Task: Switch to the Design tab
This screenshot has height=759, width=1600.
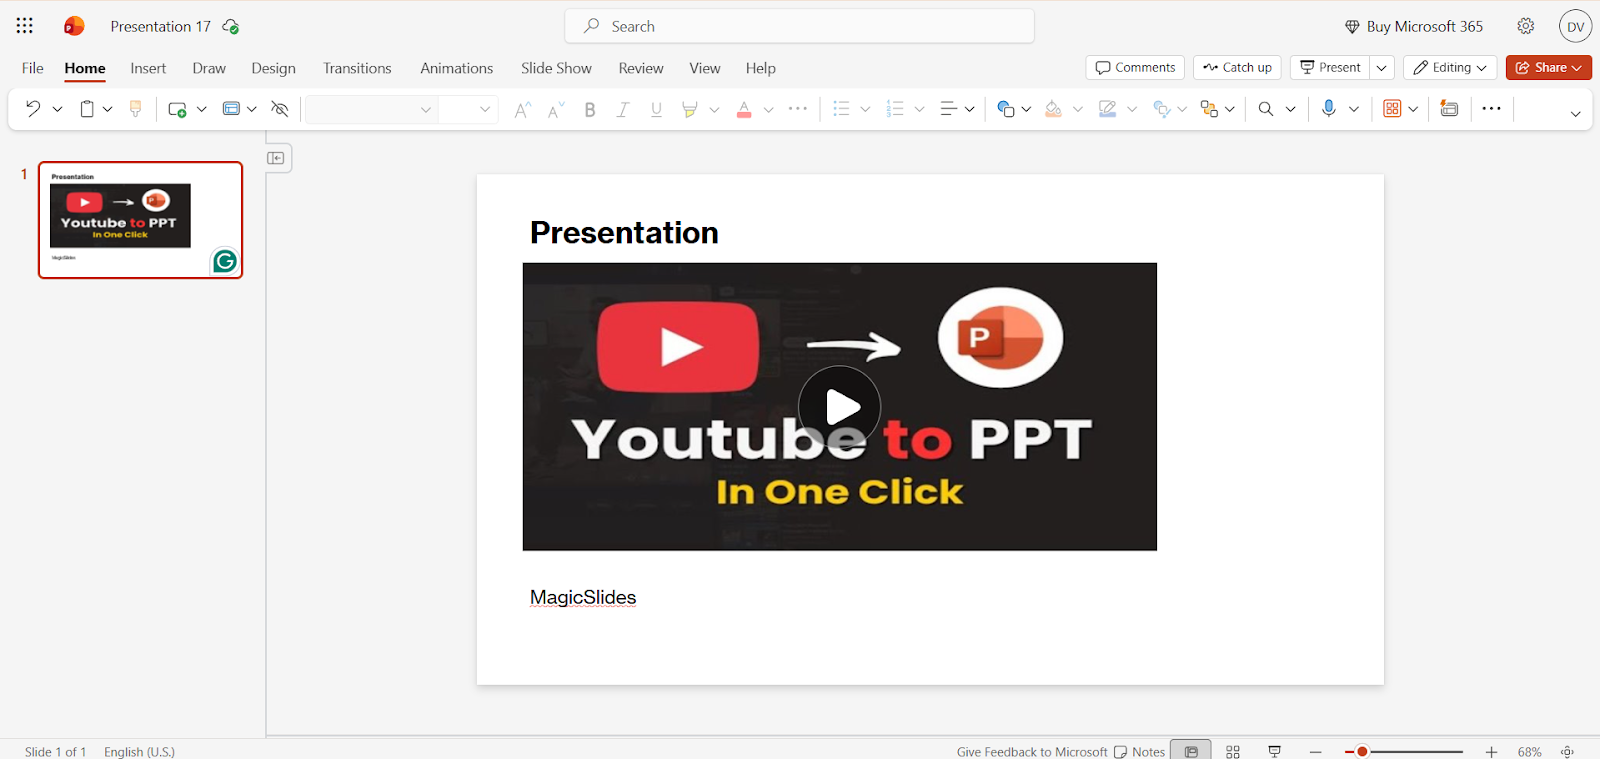Action: point(273,68)
